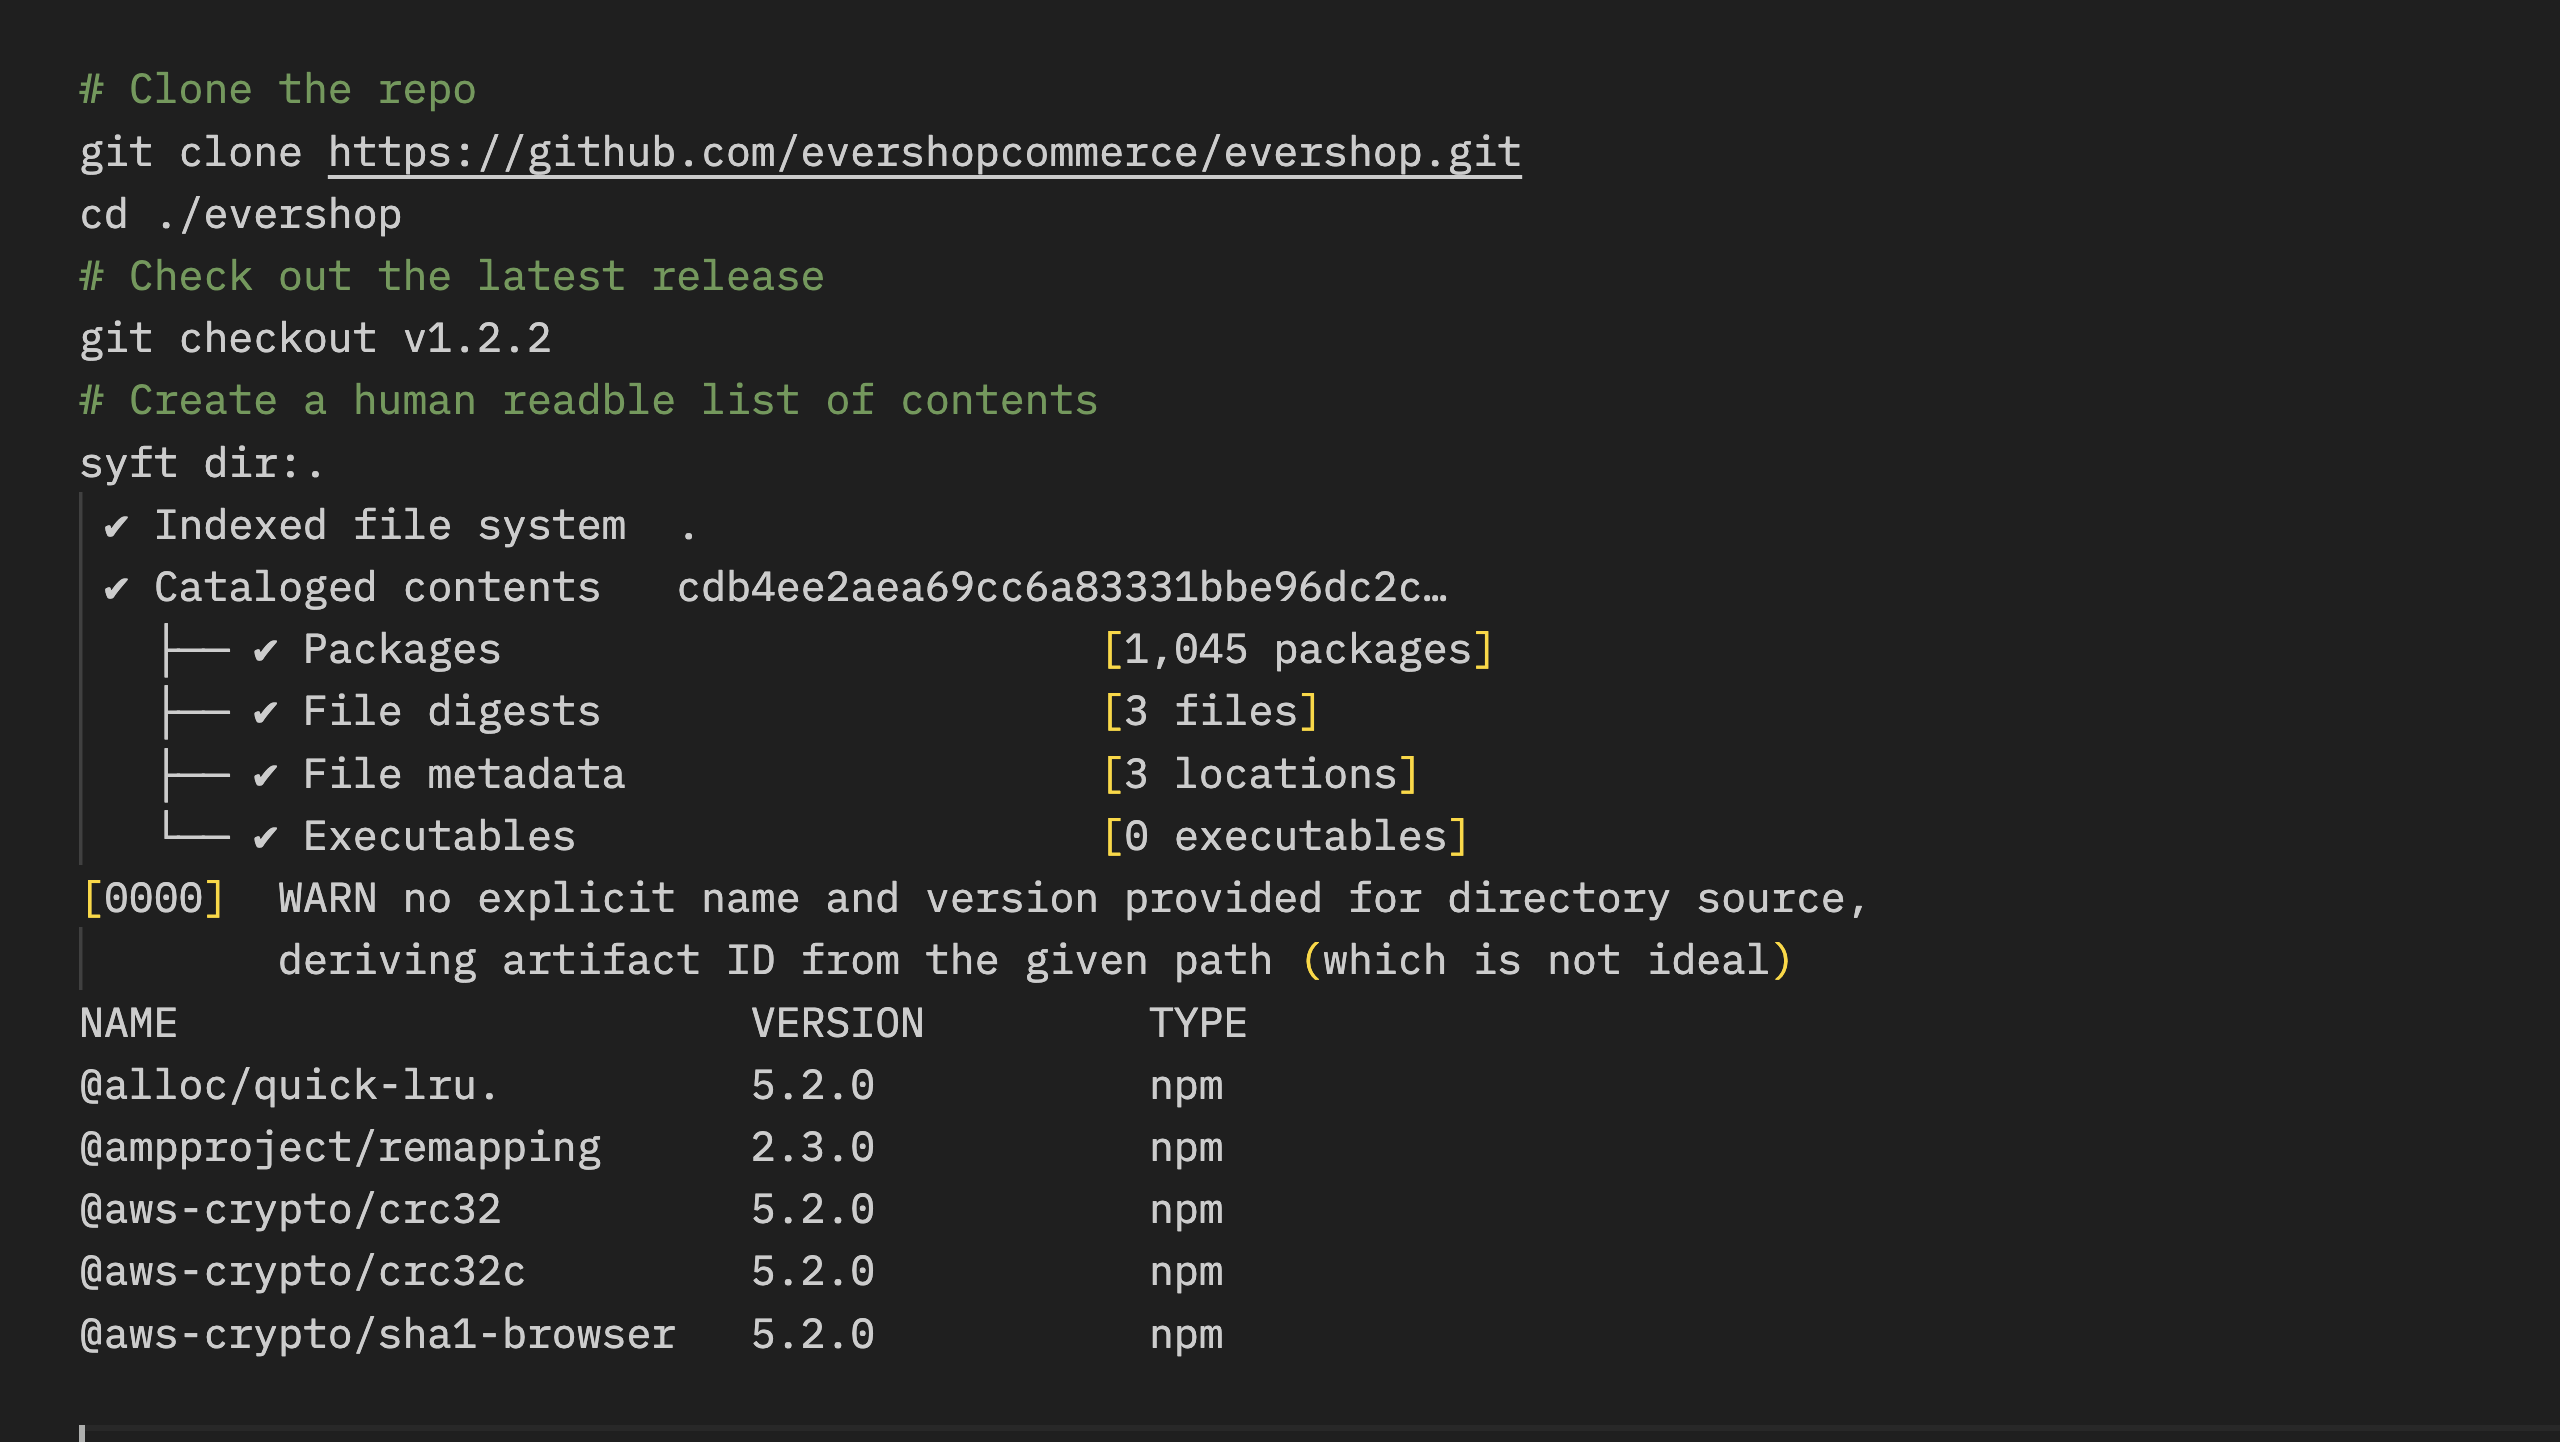Click version '5.2.0' in the @aws-crypto/sha1-browser row
2560x1442 pixels.
click(x=813, y=1335)
